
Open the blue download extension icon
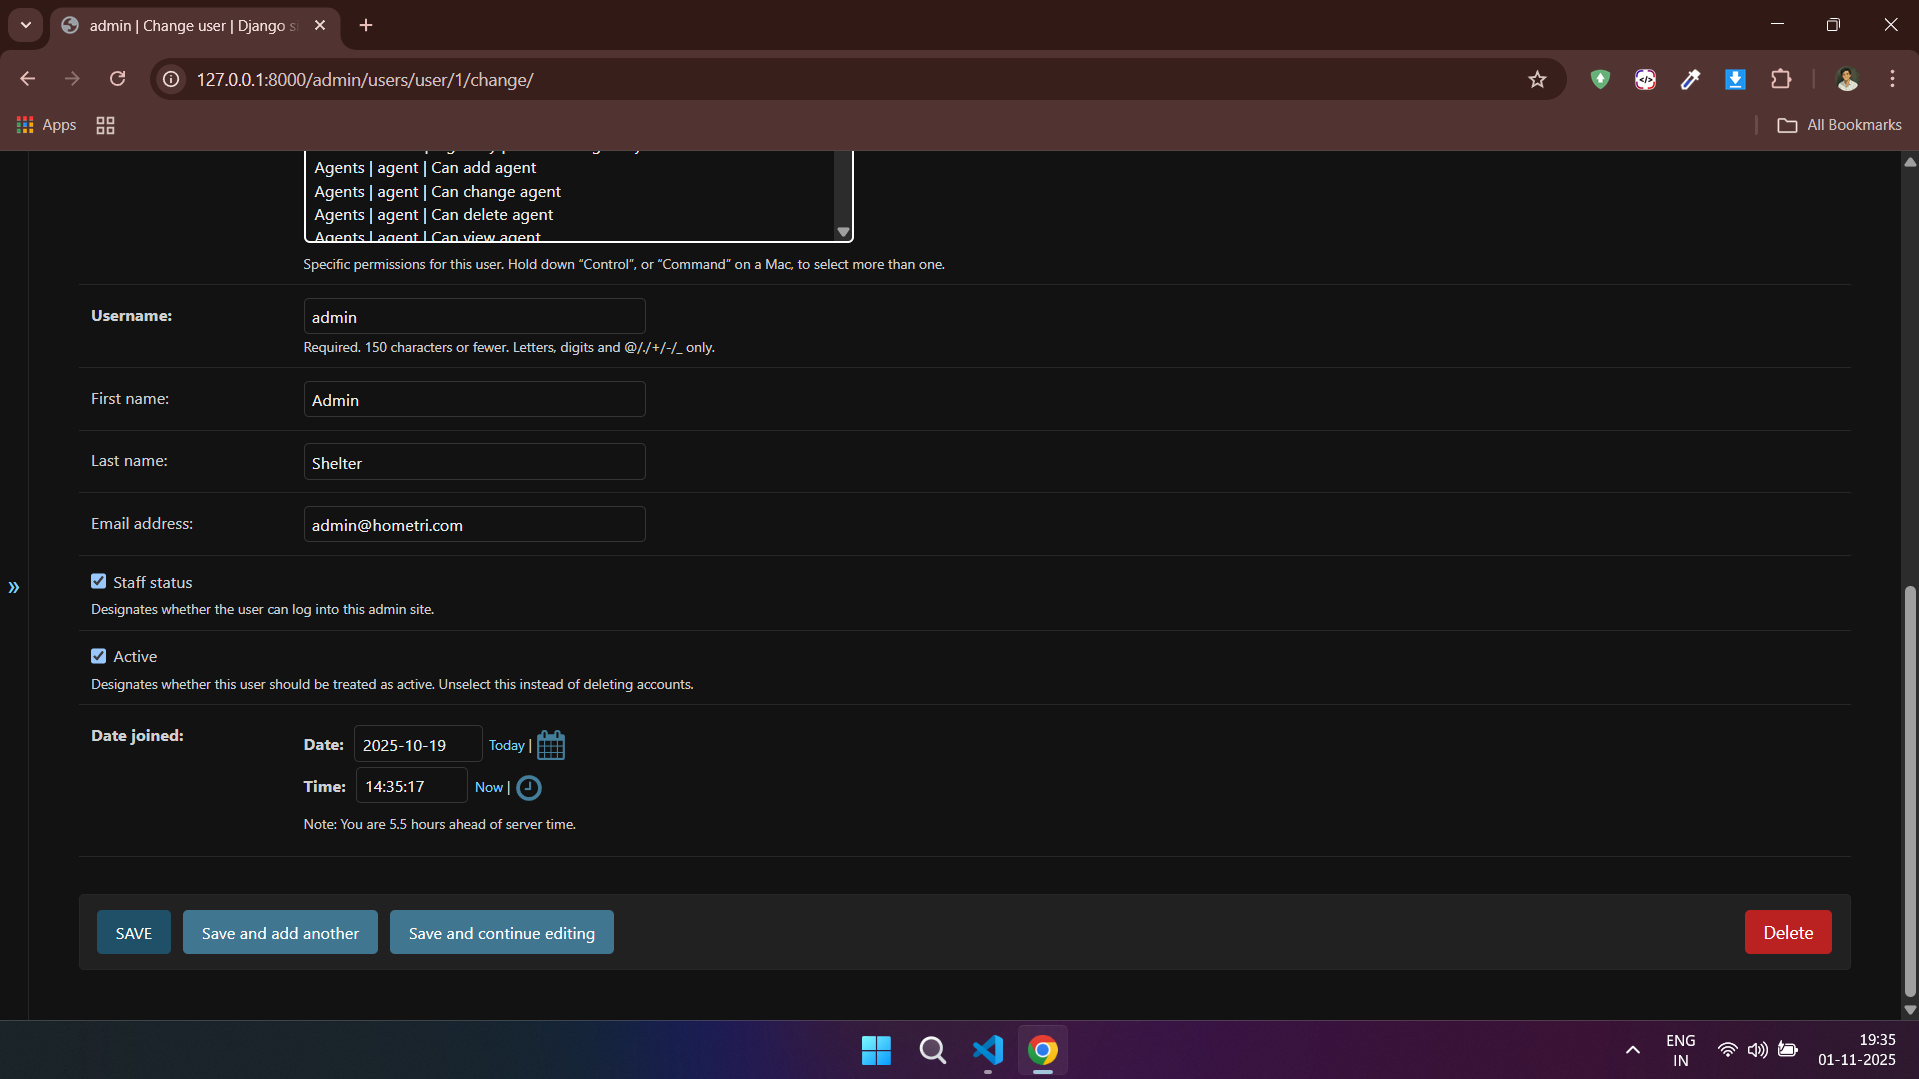click(x=1735, y=79)
